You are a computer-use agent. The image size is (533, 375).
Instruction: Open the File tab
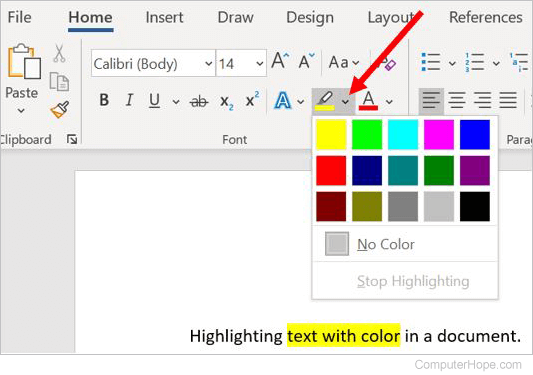point(20,17)
